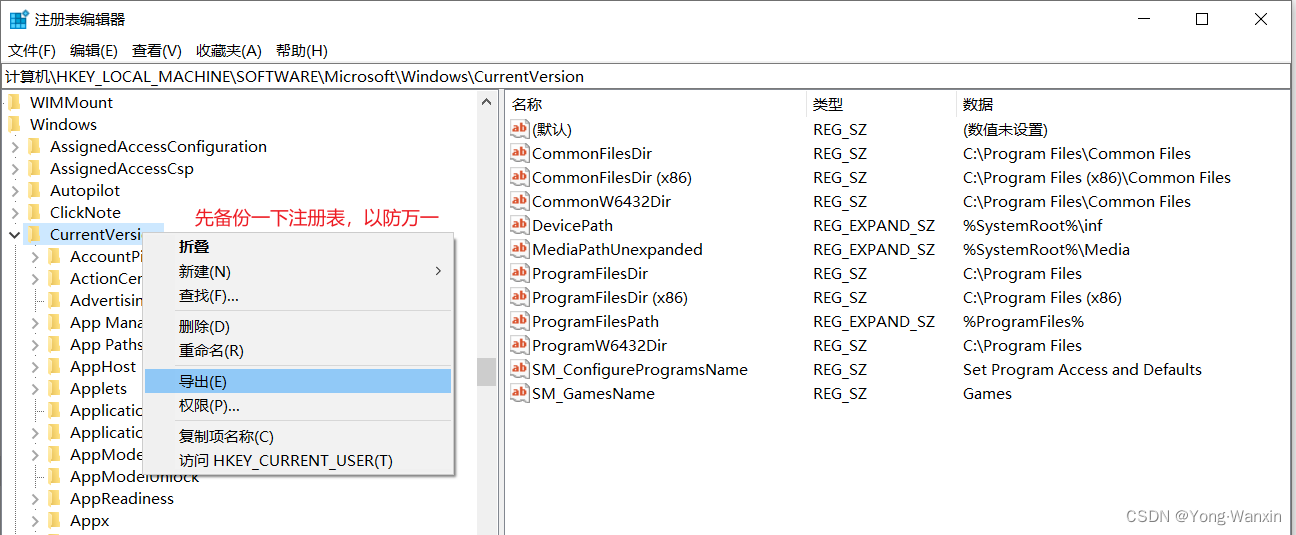Choose 折叠 in the context menu
This screenshot has width=1296, height=535.
click(298, 246)
